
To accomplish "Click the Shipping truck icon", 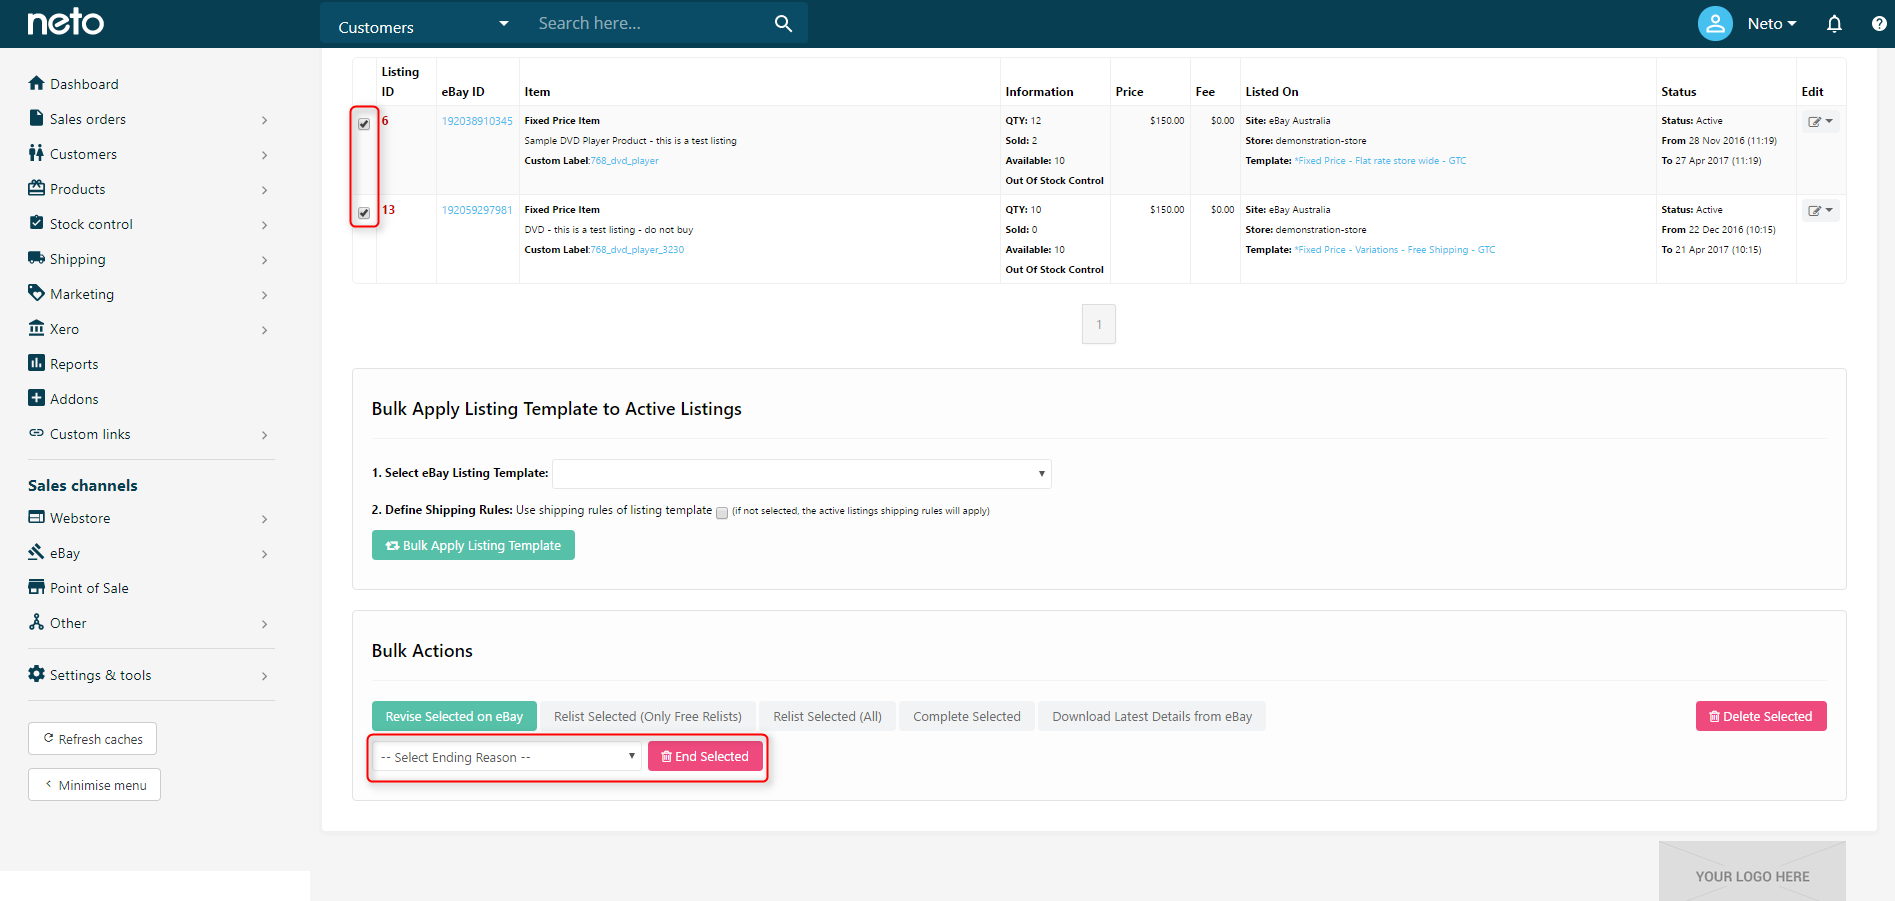I will [37, 258].
